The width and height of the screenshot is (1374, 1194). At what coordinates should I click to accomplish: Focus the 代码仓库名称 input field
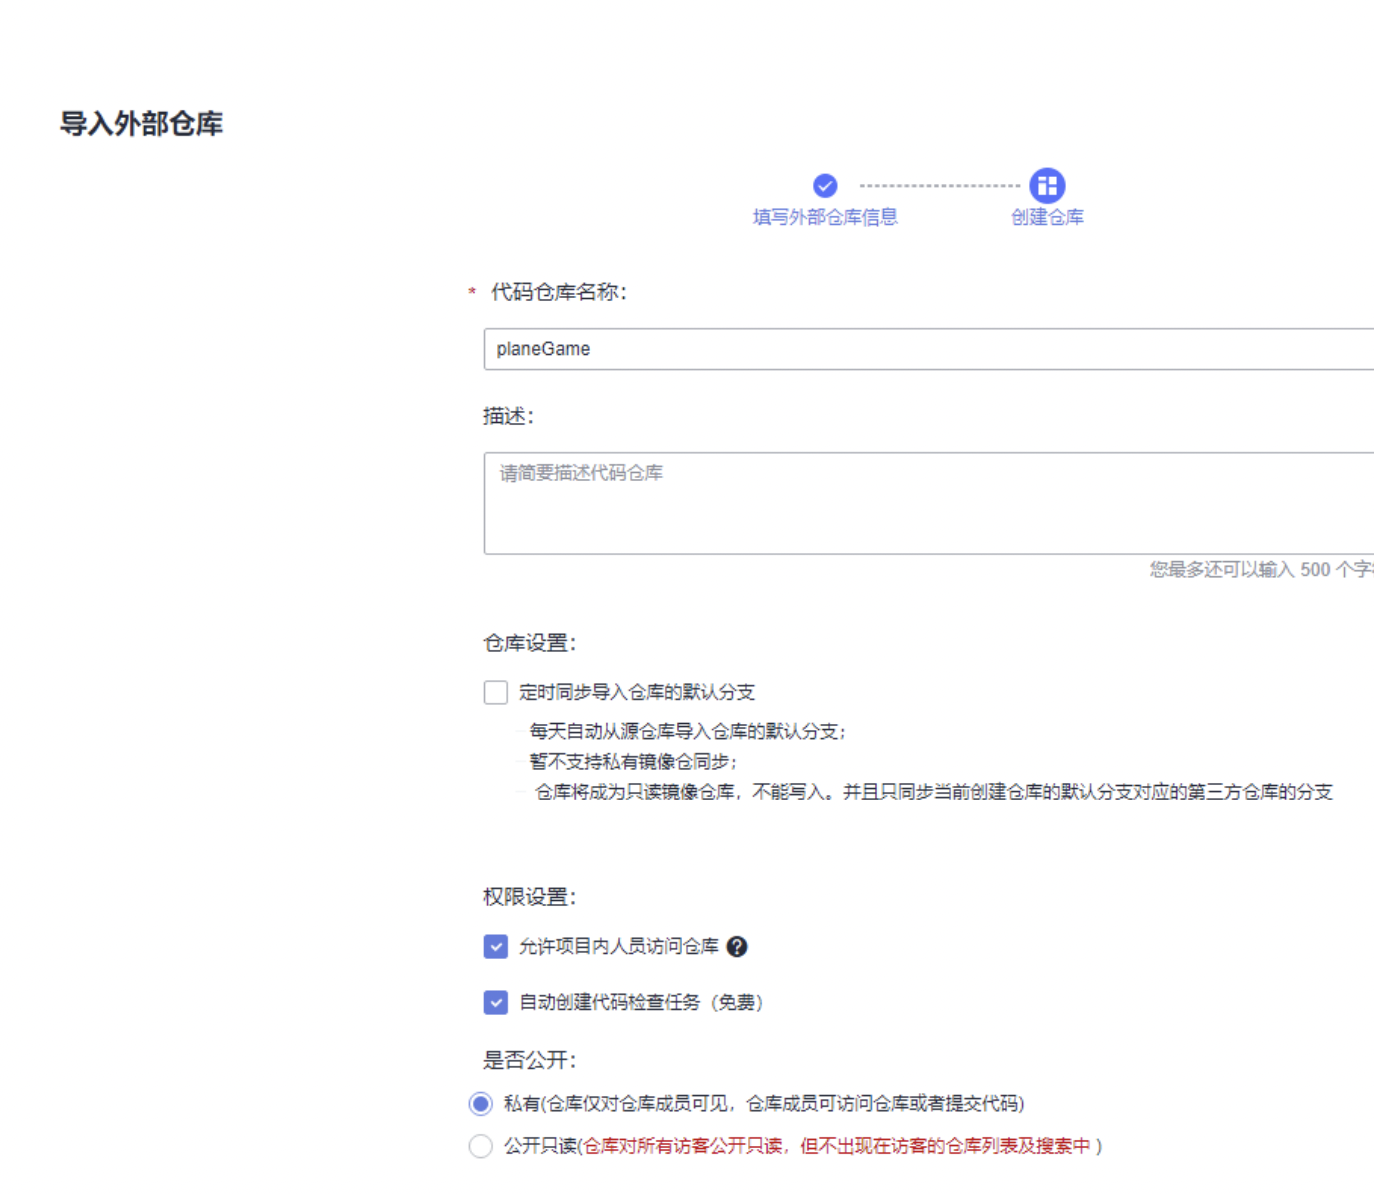[929, 349]
